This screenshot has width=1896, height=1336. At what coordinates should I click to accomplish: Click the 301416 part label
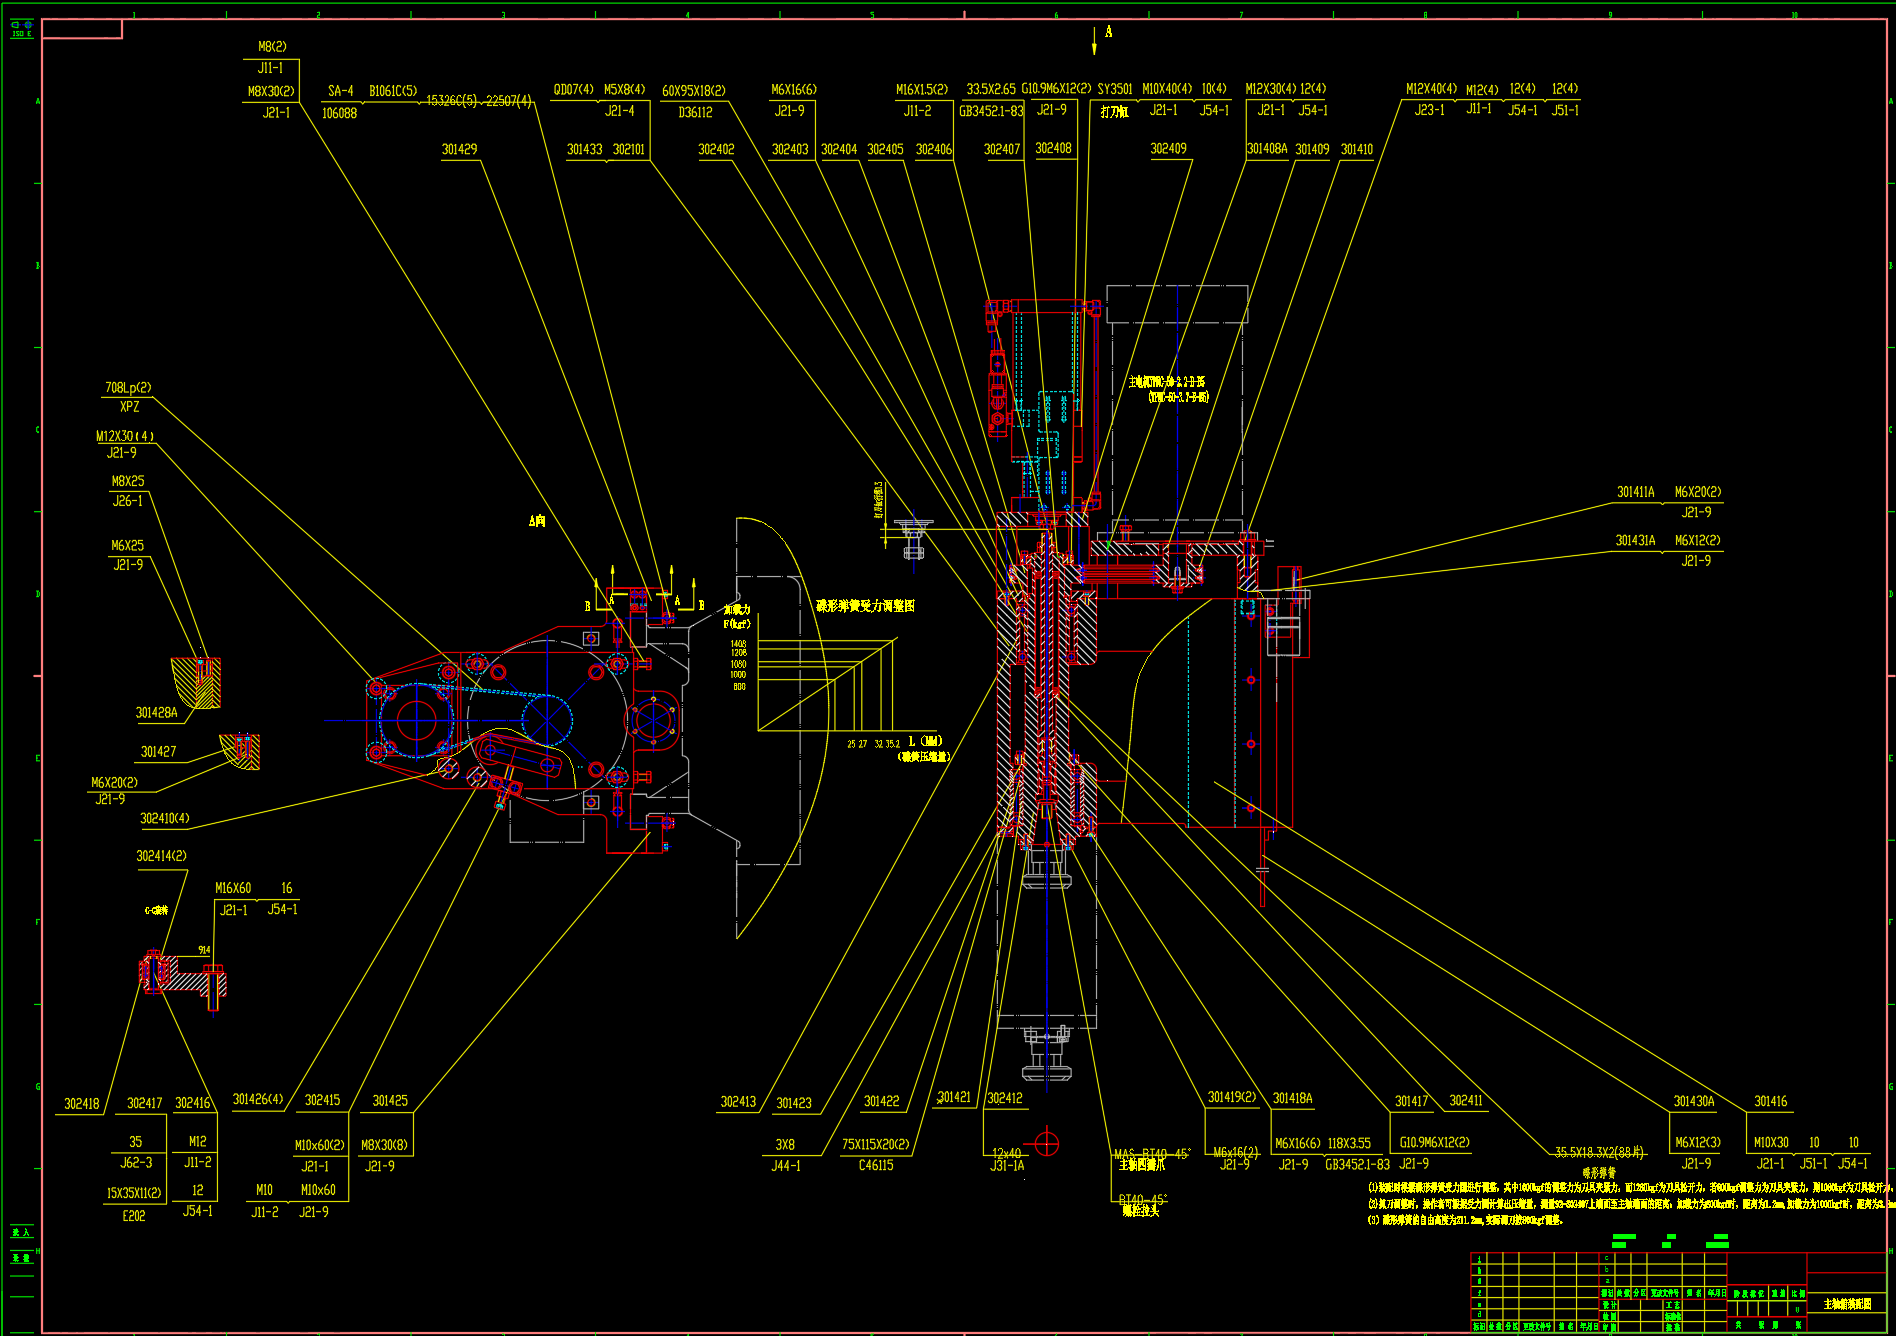click(1771, 1101)
